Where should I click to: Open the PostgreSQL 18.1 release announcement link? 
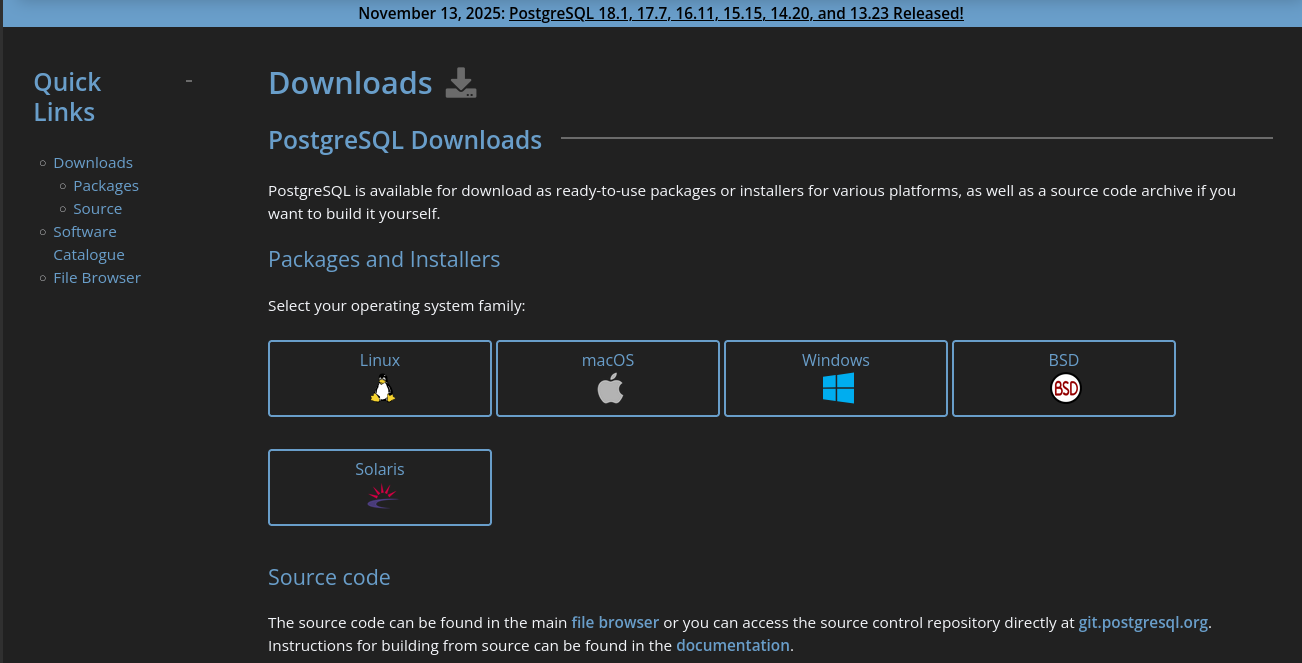point(736,14)
